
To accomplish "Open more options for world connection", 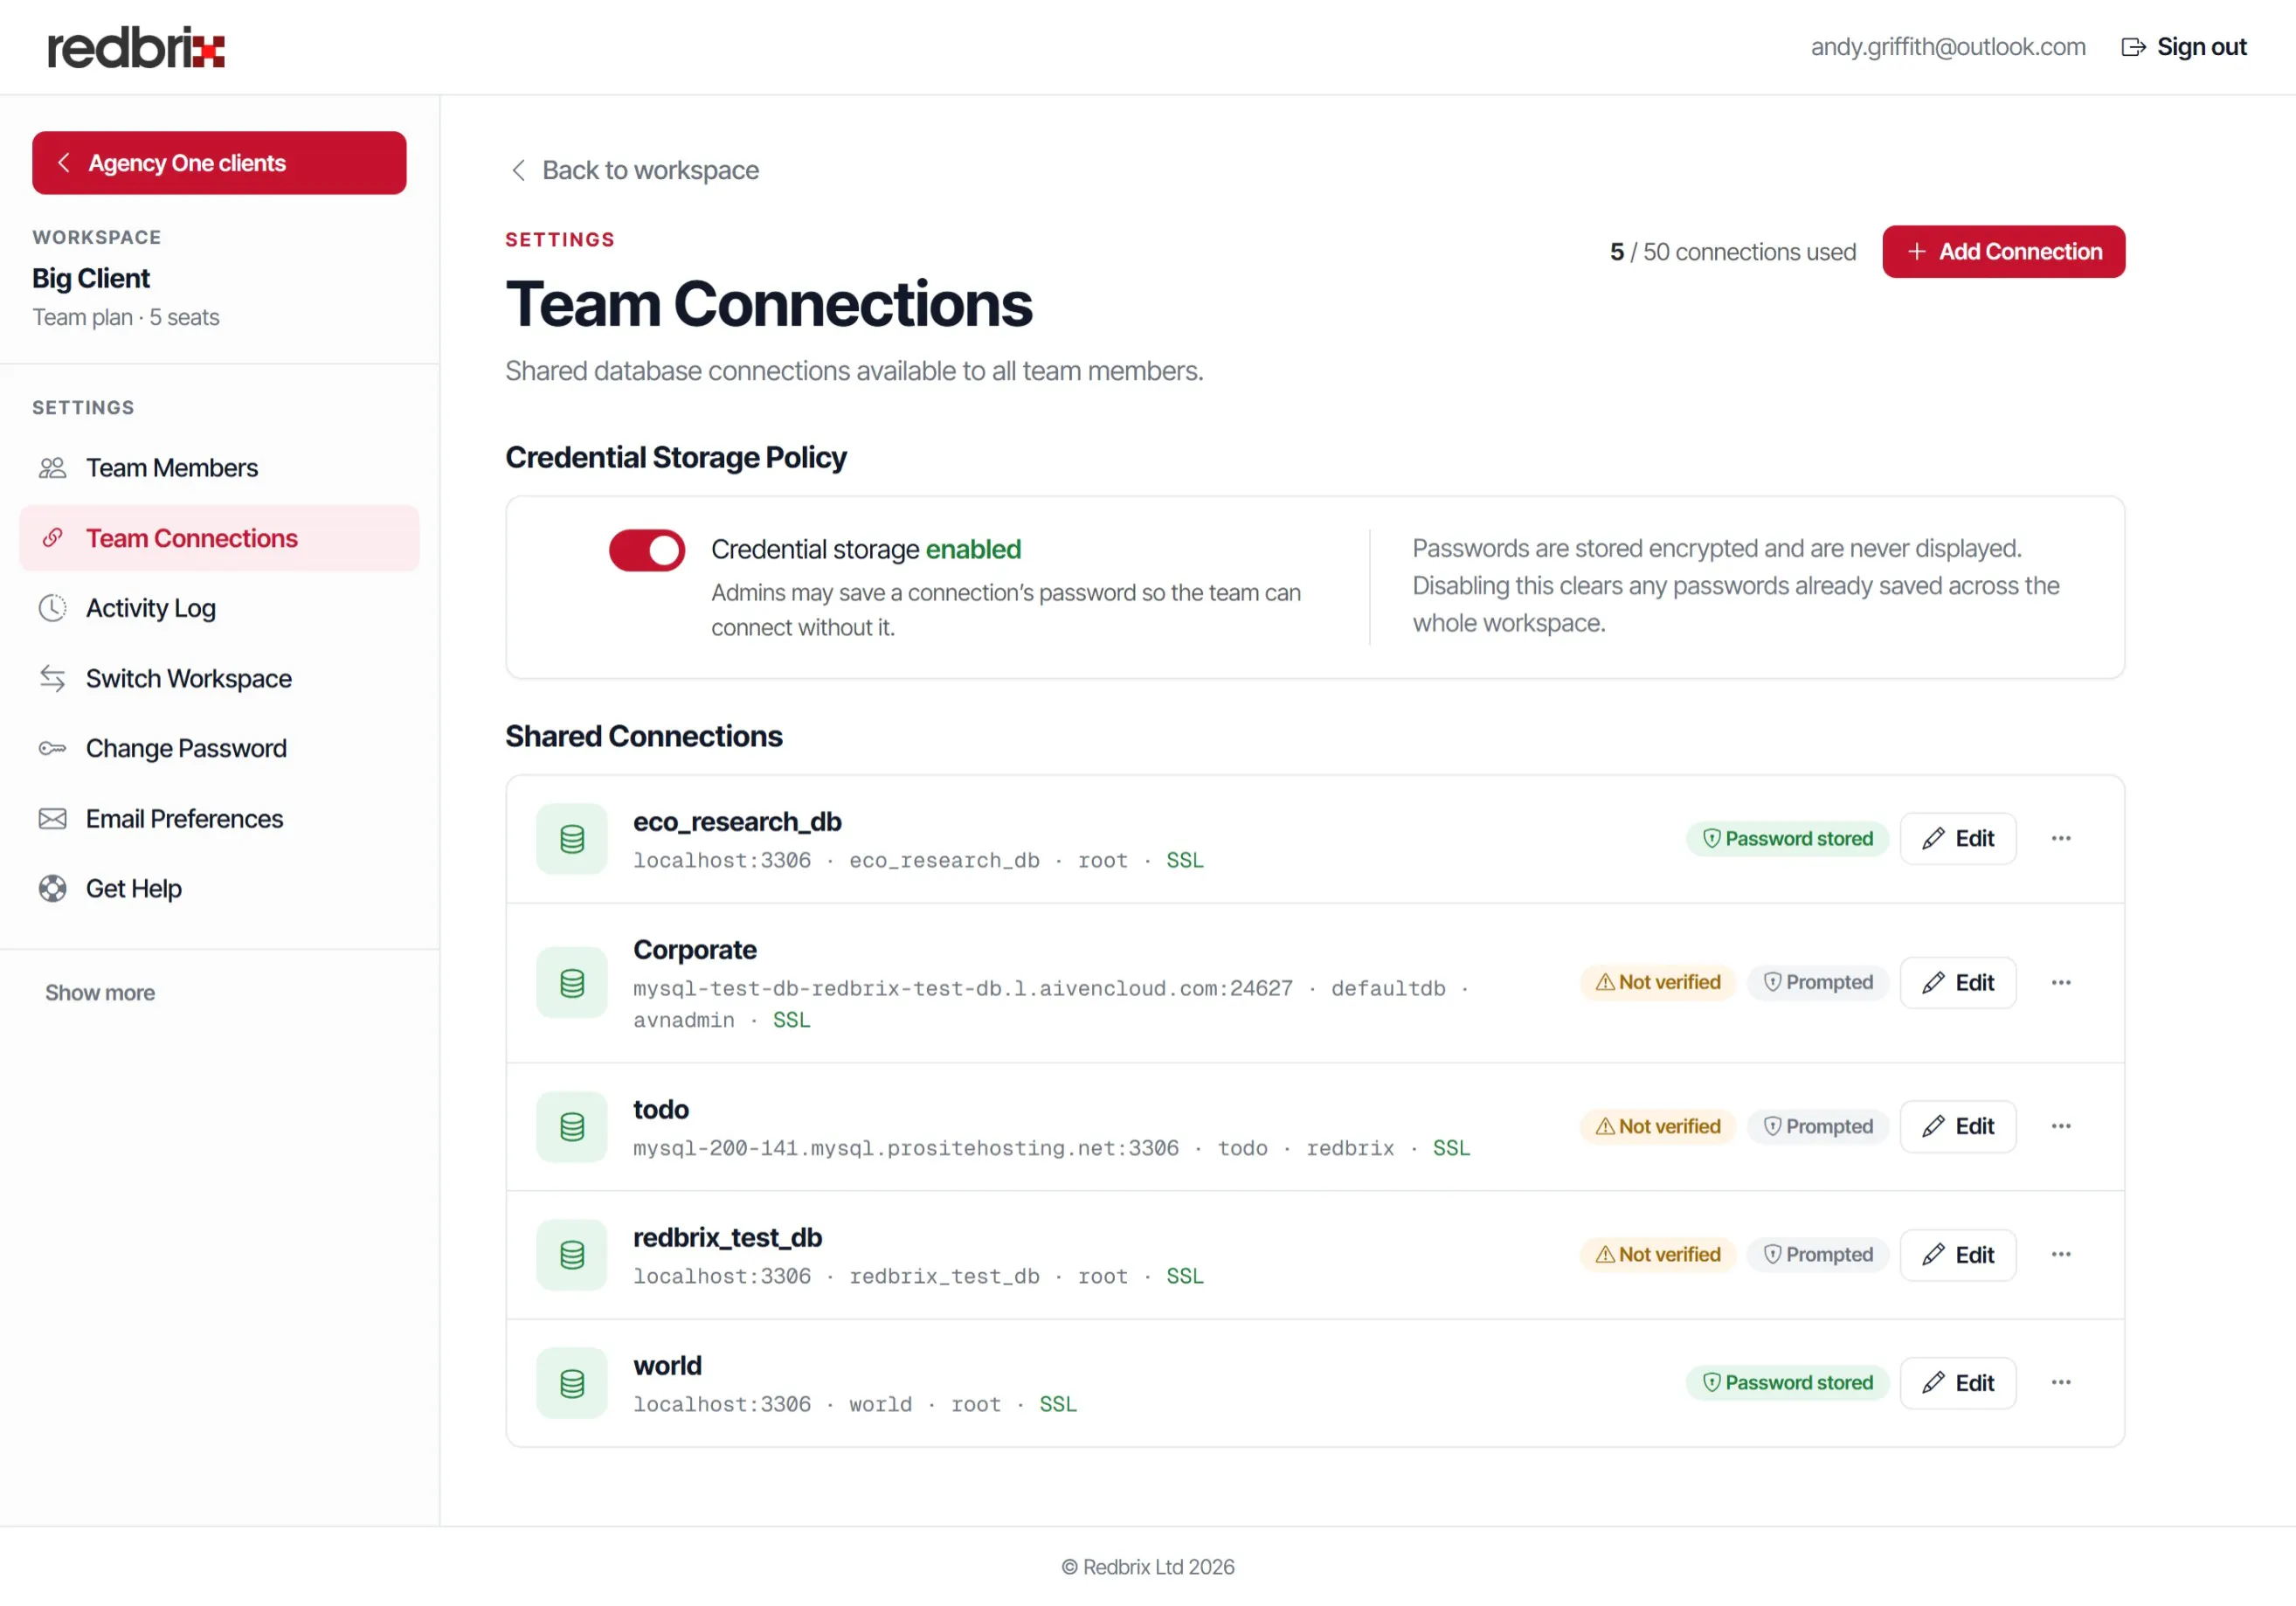I will [2061, 1382].
